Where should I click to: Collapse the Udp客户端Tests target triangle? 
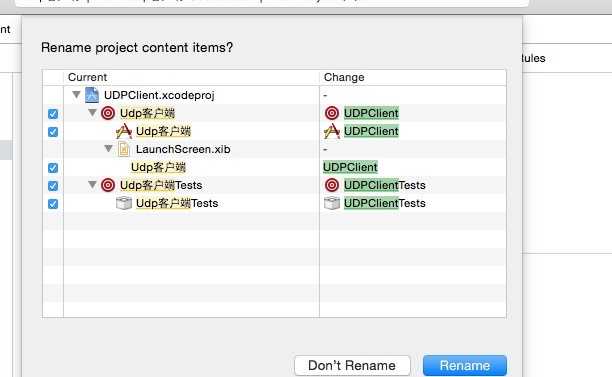pos(93,184)
